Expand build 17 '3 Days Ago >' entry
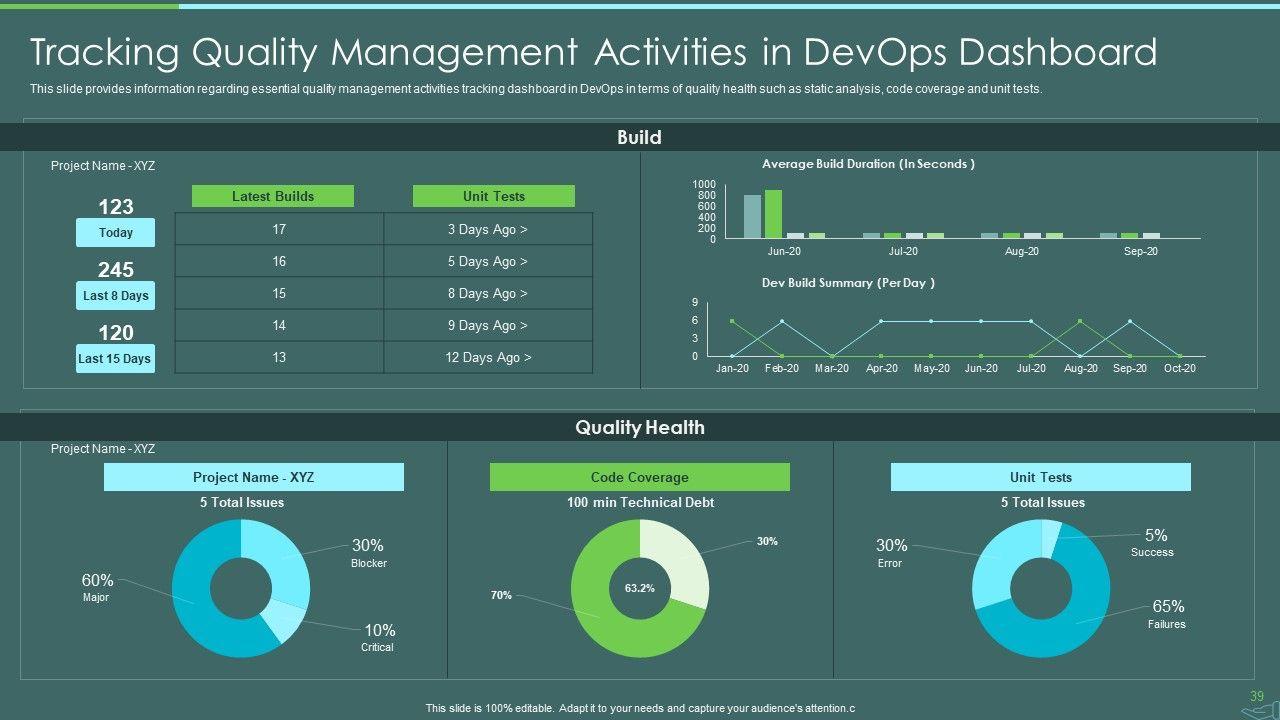The image size is (1280, 720). pos(488,229)
